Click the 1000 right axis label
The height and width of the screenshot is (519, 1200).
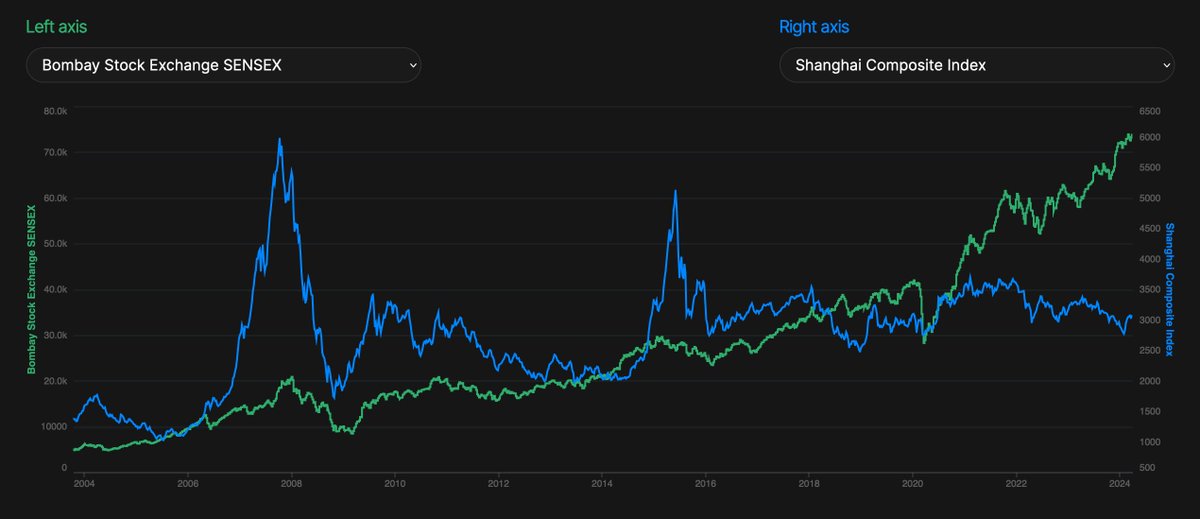pos(1149,442)
